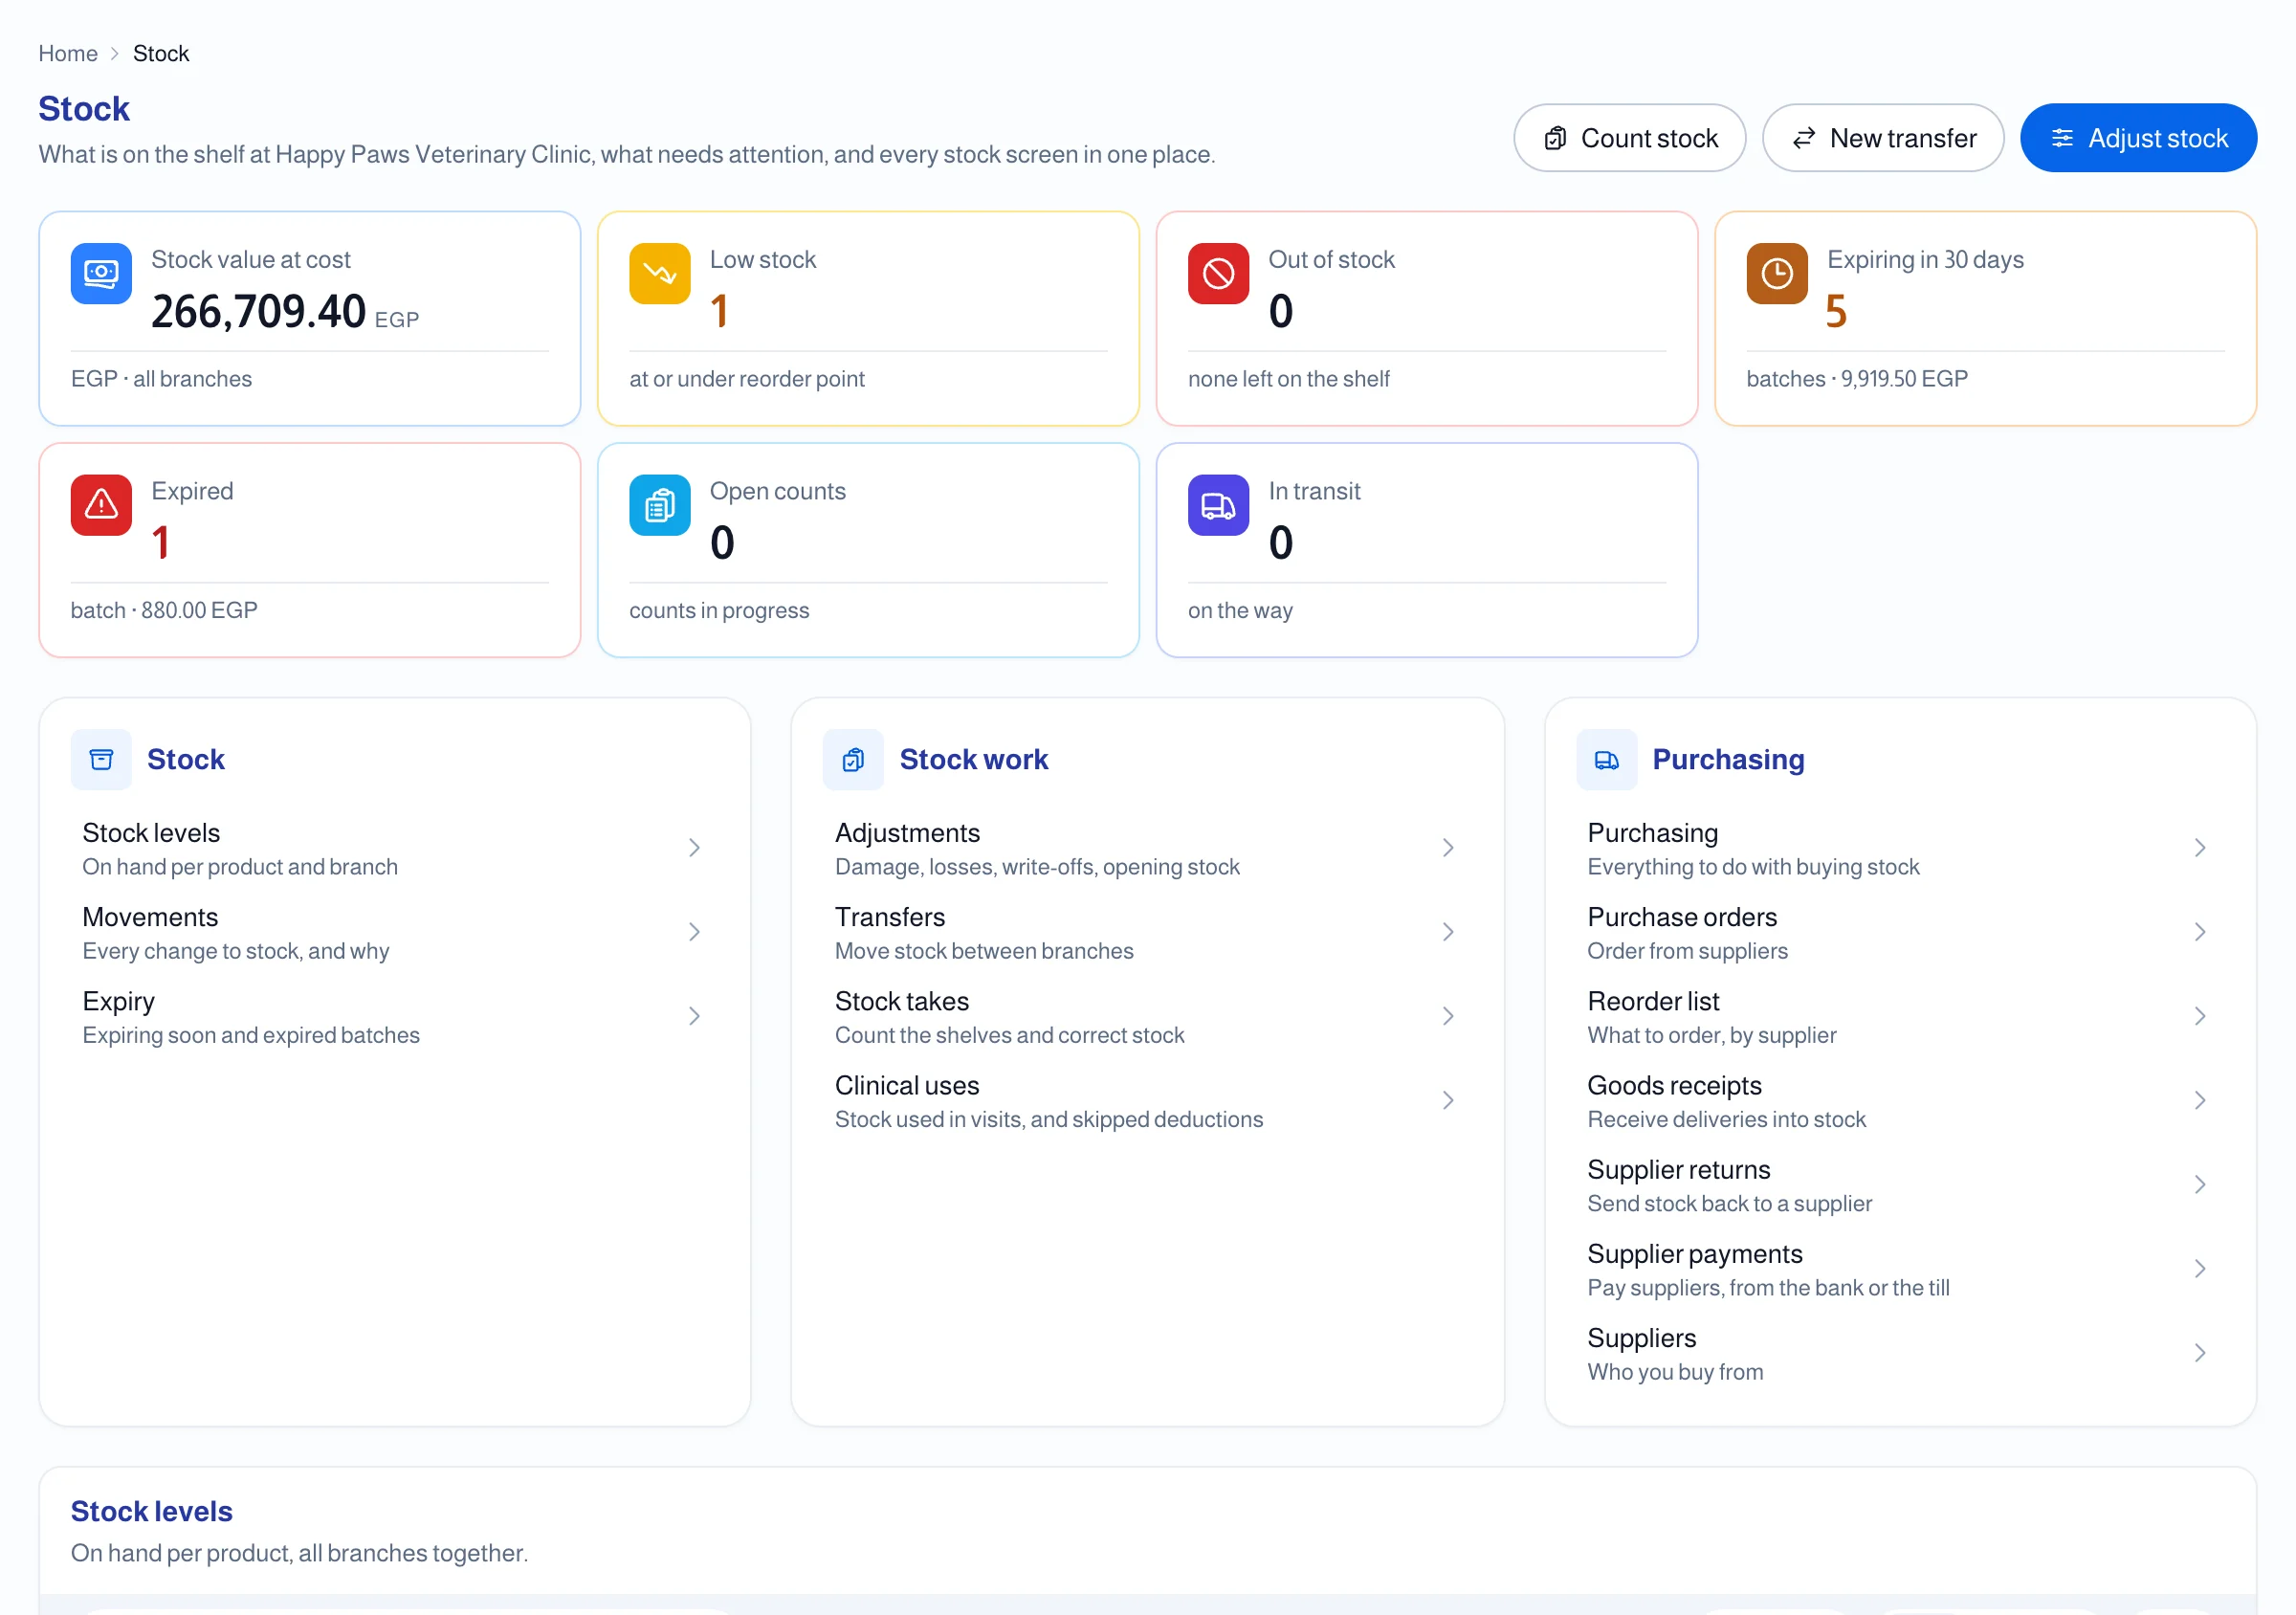Click the Stock work section clipboard icon

(x=852, y=760)
